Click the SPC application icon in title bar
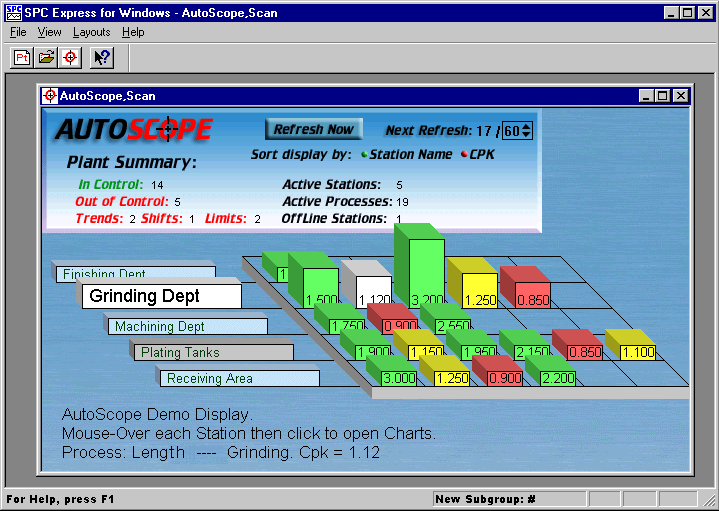This screenshot has height=511, width=719. point(12,13)
